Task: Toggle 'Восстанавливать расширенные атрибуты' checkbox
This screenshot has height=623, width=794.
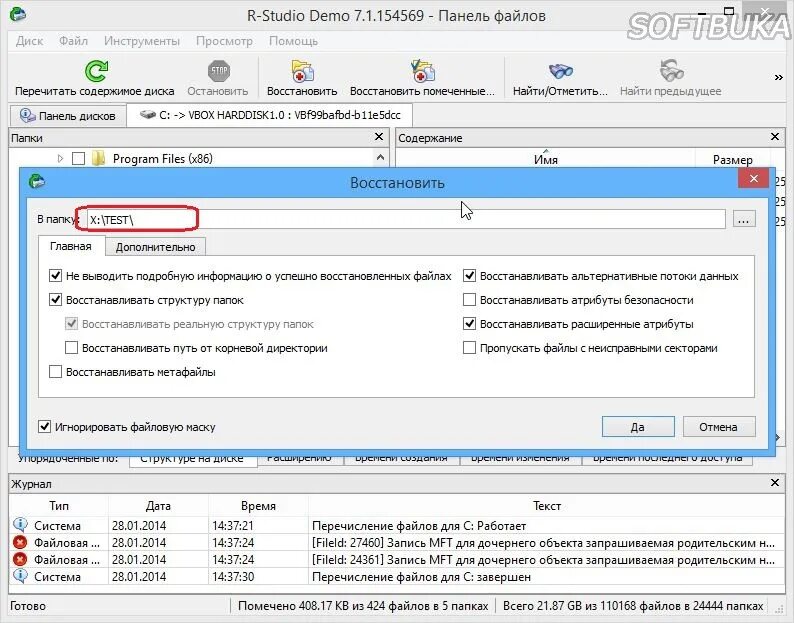Action: pos(469,324)
